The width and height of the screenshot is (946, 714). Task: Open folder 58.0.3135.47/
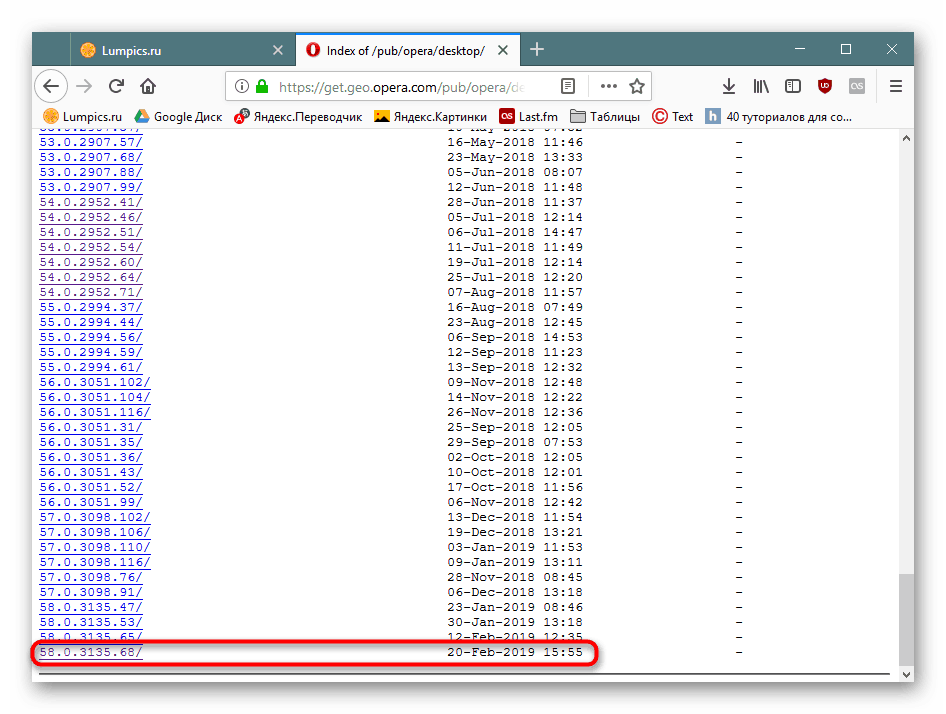90,607
